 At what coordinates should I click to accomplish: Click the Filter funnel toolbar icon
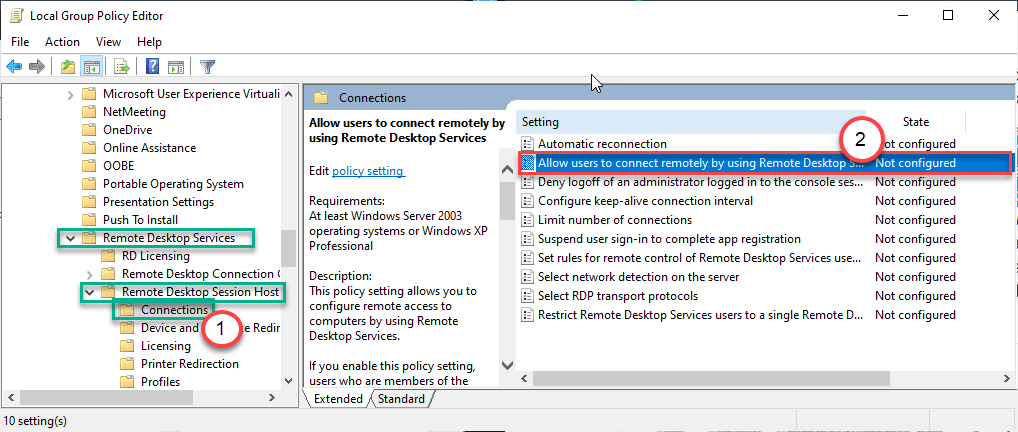207,67
